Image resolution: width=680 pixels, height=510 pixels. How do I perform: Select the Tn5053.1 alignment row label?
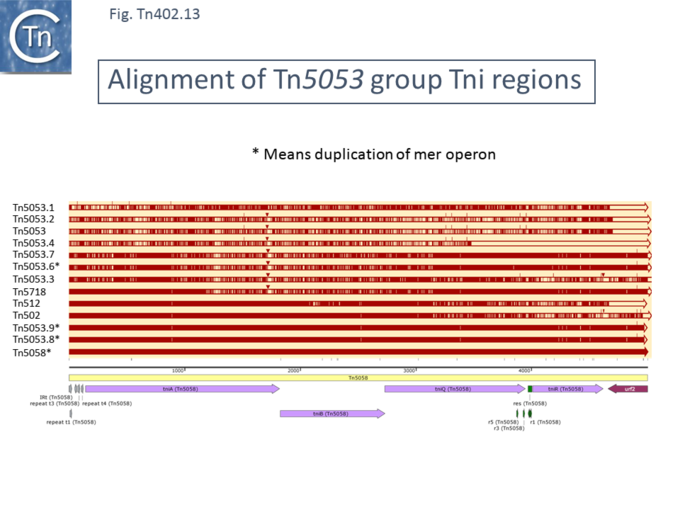33,207
